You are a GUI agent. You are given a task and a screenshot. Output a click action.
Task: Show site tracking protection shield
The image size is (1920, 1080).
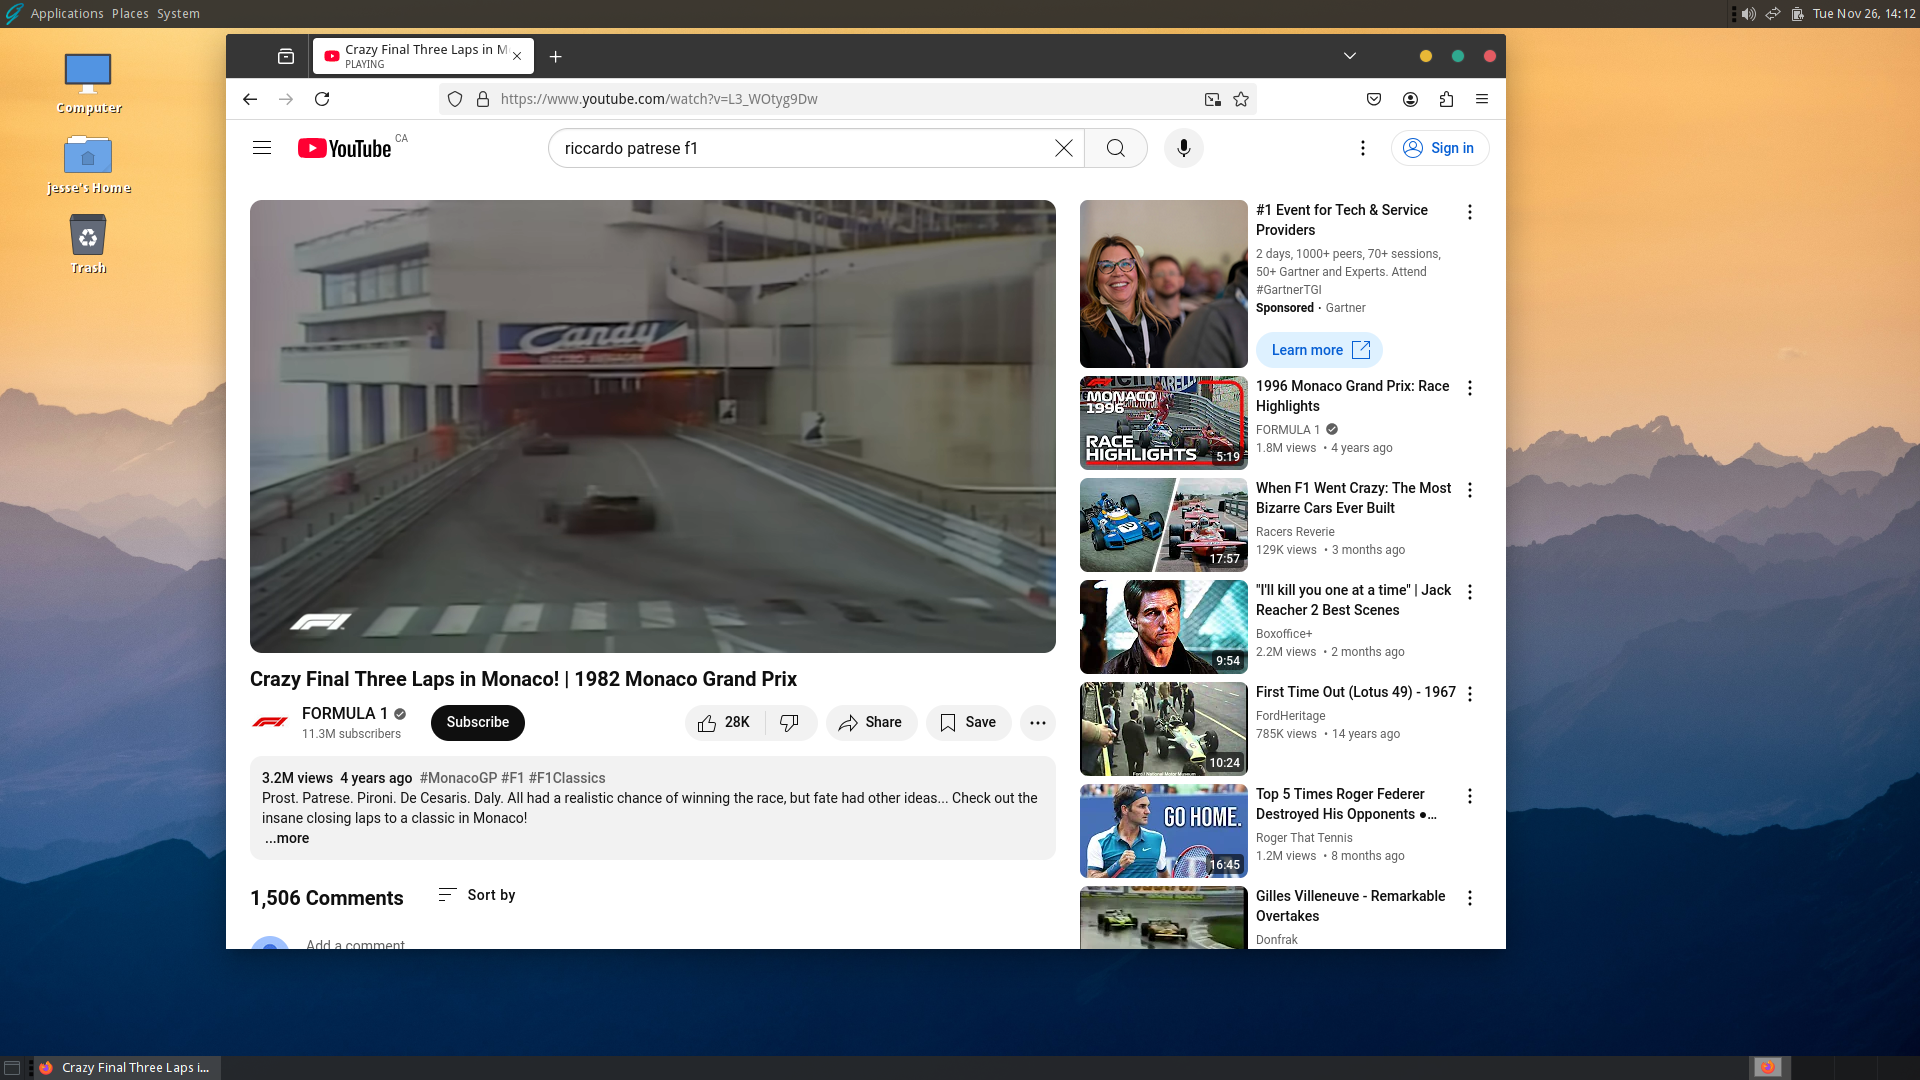point(455,99)
